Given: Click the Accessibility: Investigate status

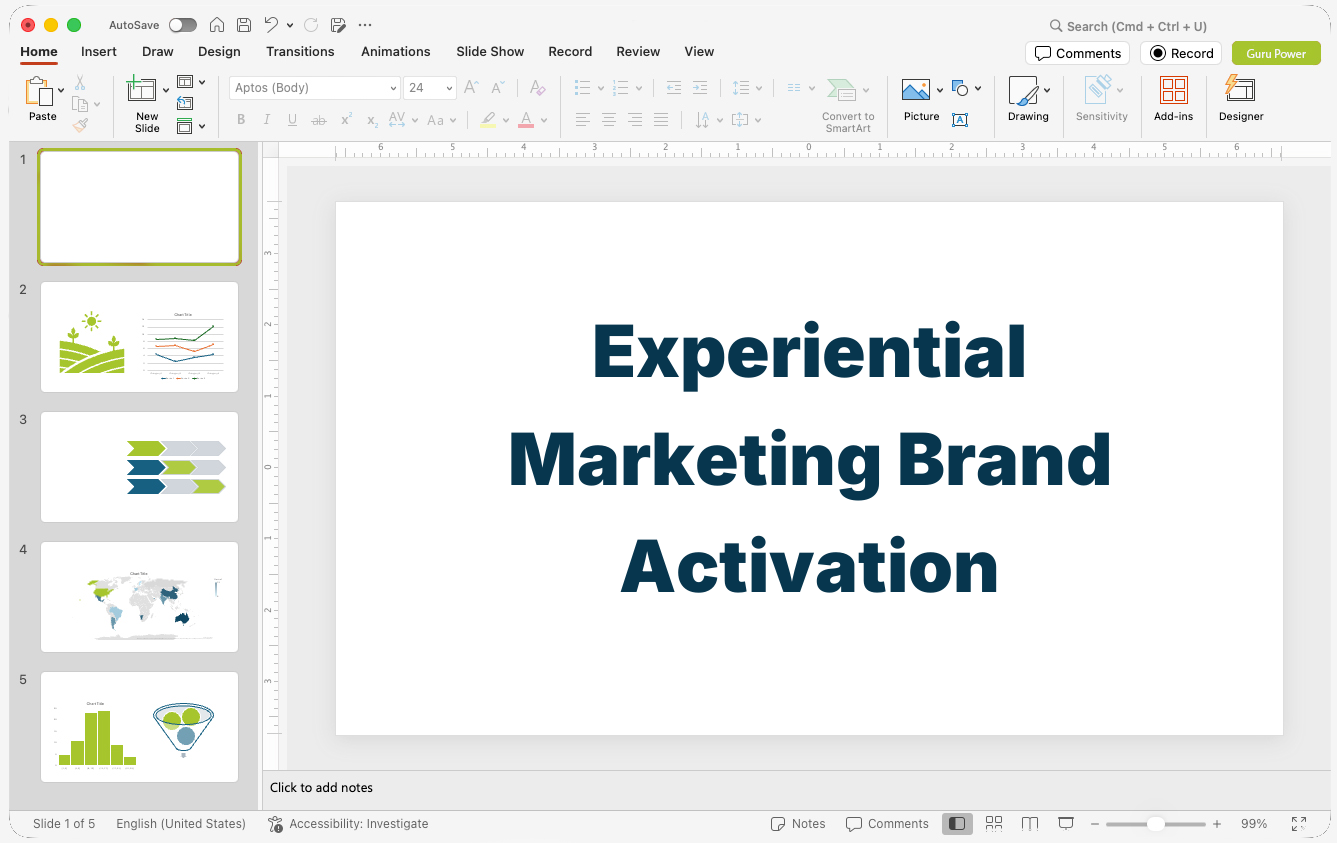Looking at the screenshot, I should click(x=348, y=824).
